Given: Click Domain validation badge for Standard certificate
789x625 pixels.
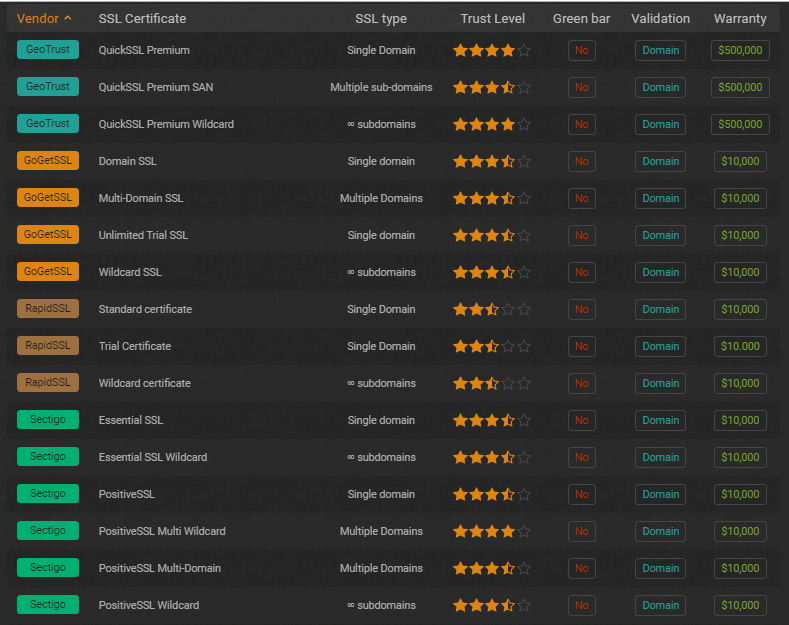Looking at the screenshot, I should click(x=660, y=309).
